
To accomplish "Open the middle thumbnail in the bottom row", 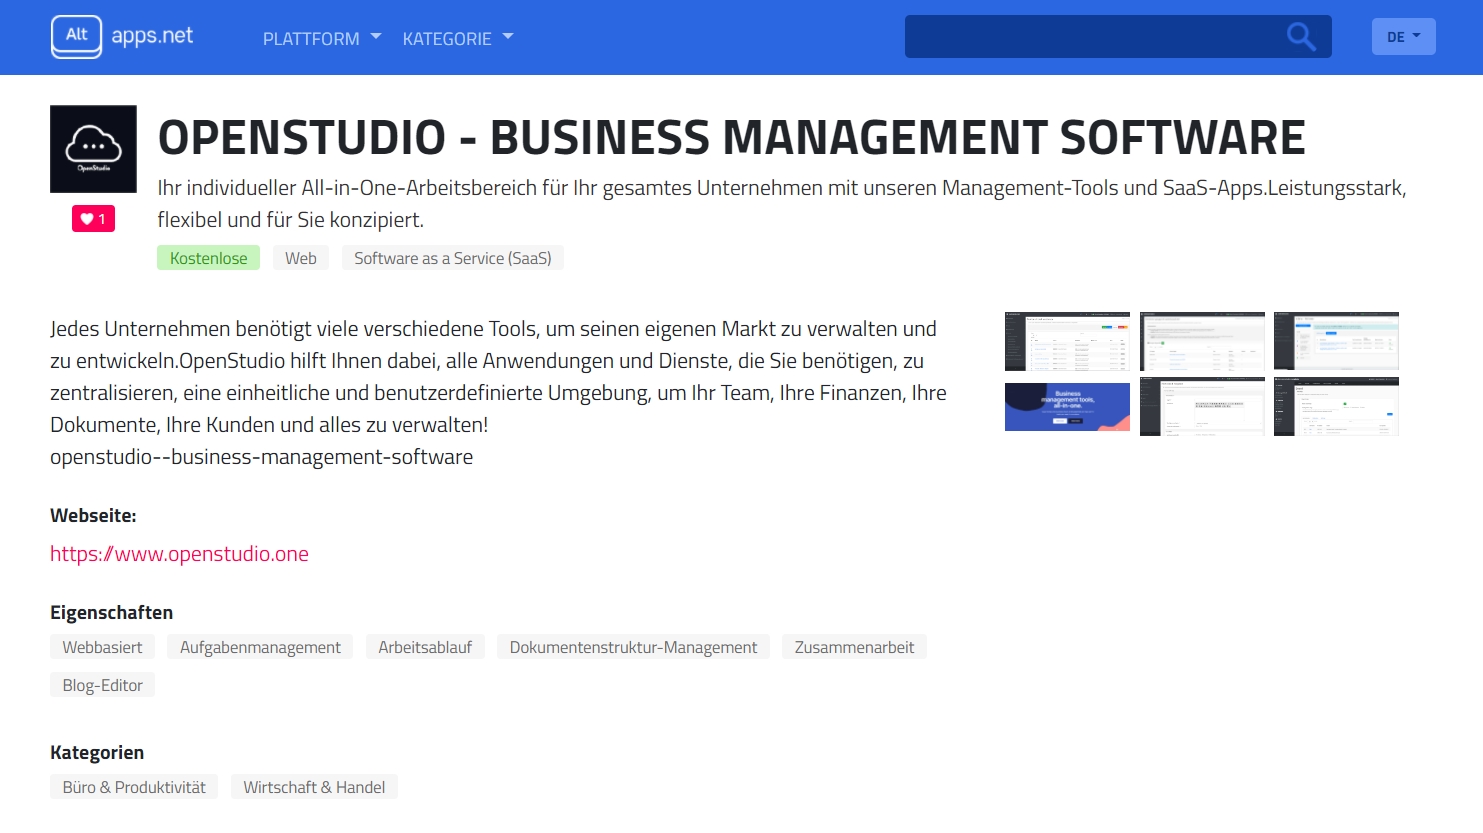I will pyautogui.click(x=1202, y=407).
